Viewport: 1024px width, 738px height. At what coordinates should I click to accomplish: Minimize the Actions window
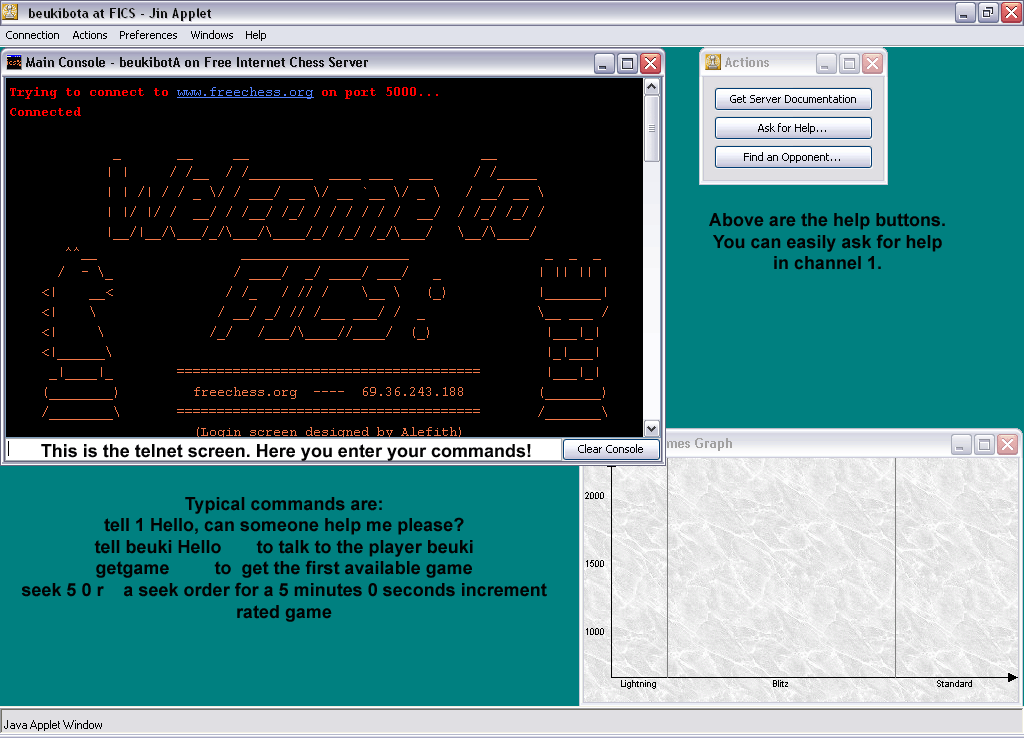[826, 63]
